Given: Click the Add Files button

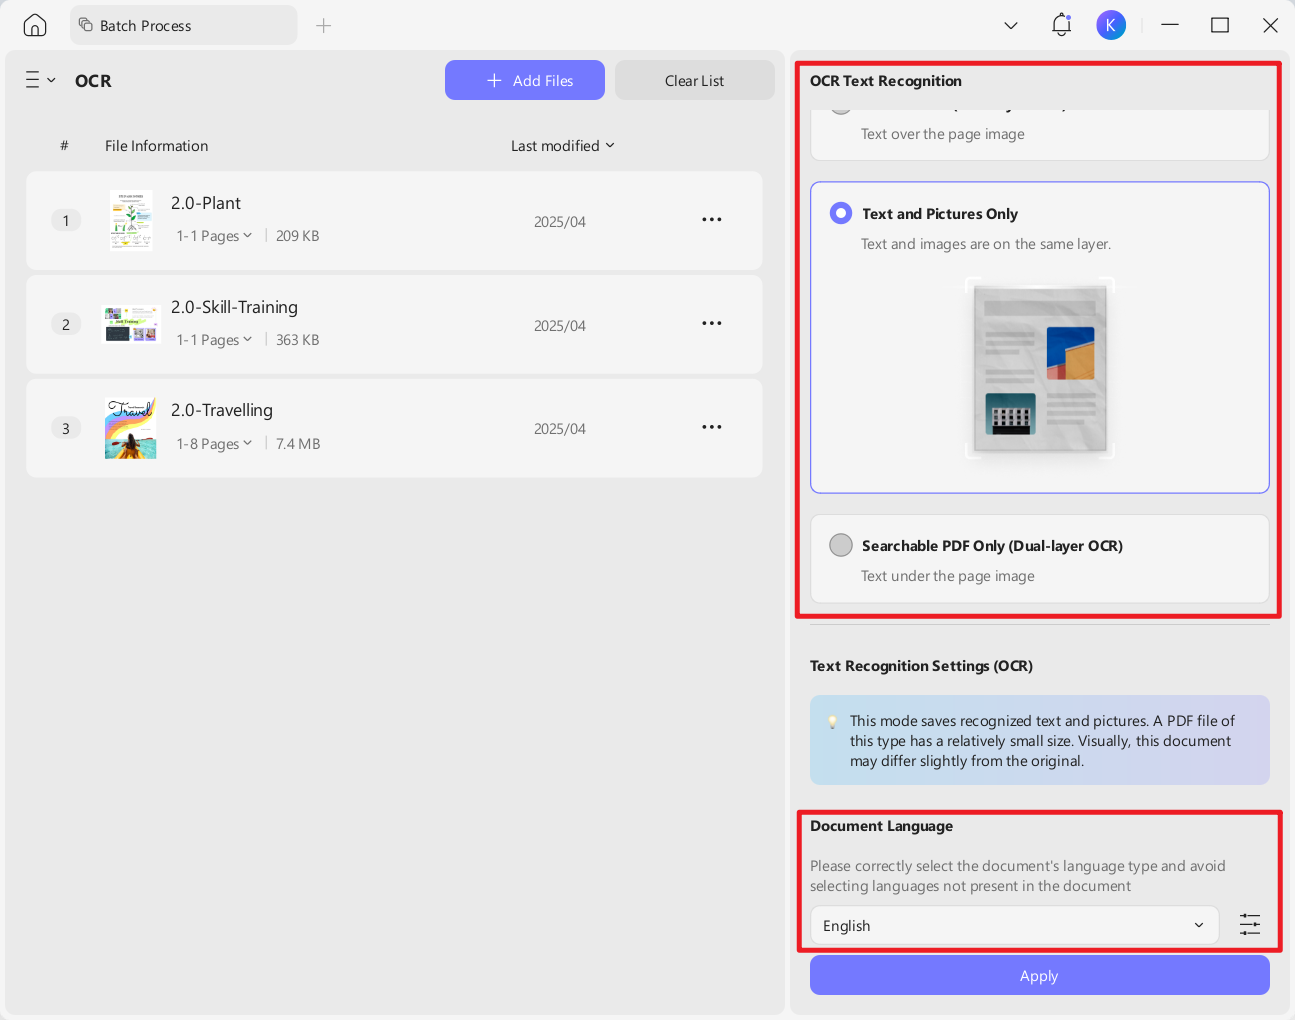Looking at the screenshot, I should (525, 80).
